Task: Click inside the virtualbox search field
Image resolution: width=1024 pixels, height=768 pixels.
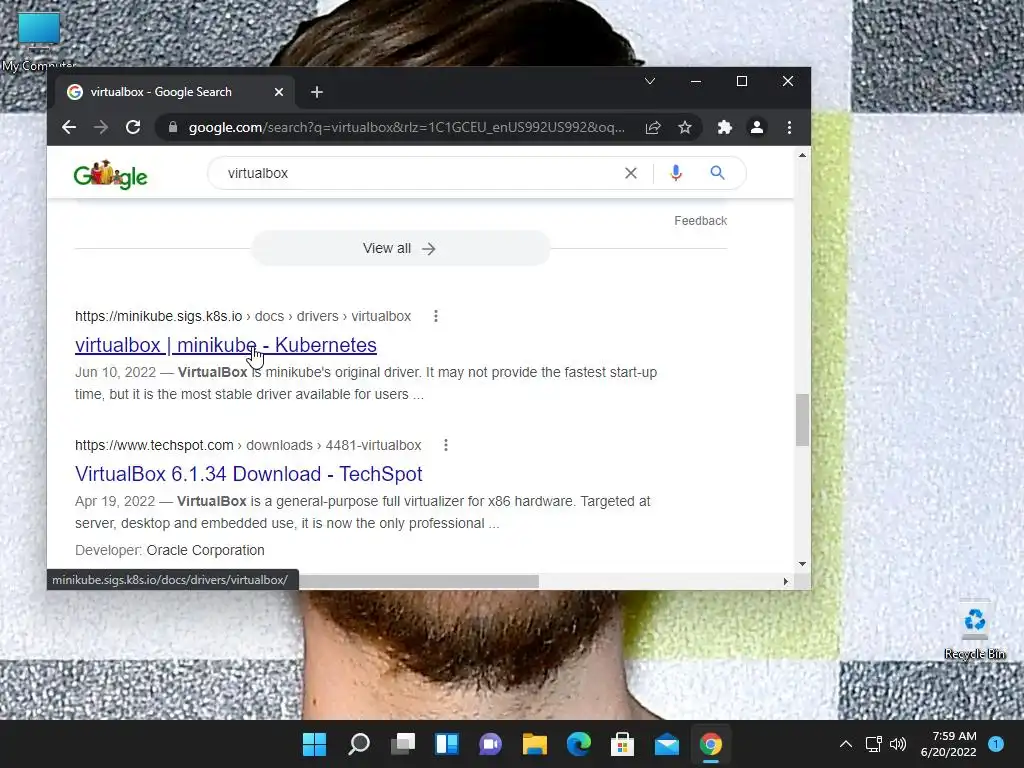Action: pos(418,173)
